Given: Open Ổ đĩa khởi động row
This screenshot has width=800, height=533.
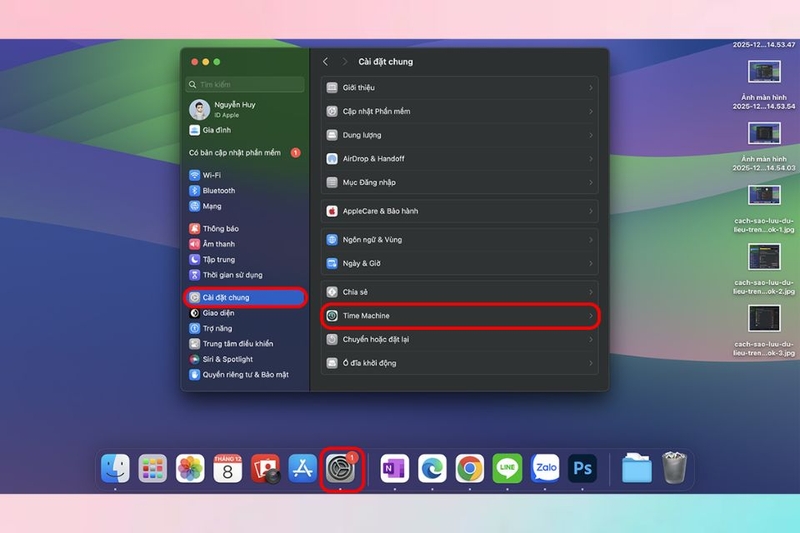Looking at the screenshot, I should pyautogui.click(x=460, y=363).
